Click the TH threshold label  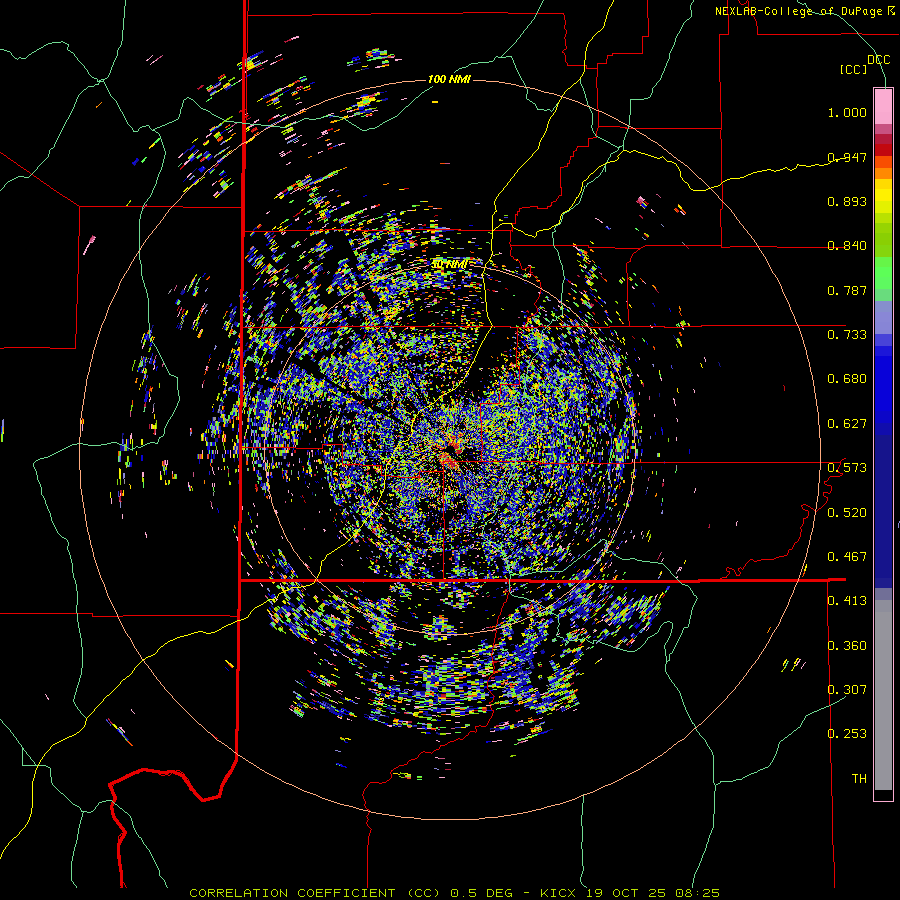(x=859, y=779)
